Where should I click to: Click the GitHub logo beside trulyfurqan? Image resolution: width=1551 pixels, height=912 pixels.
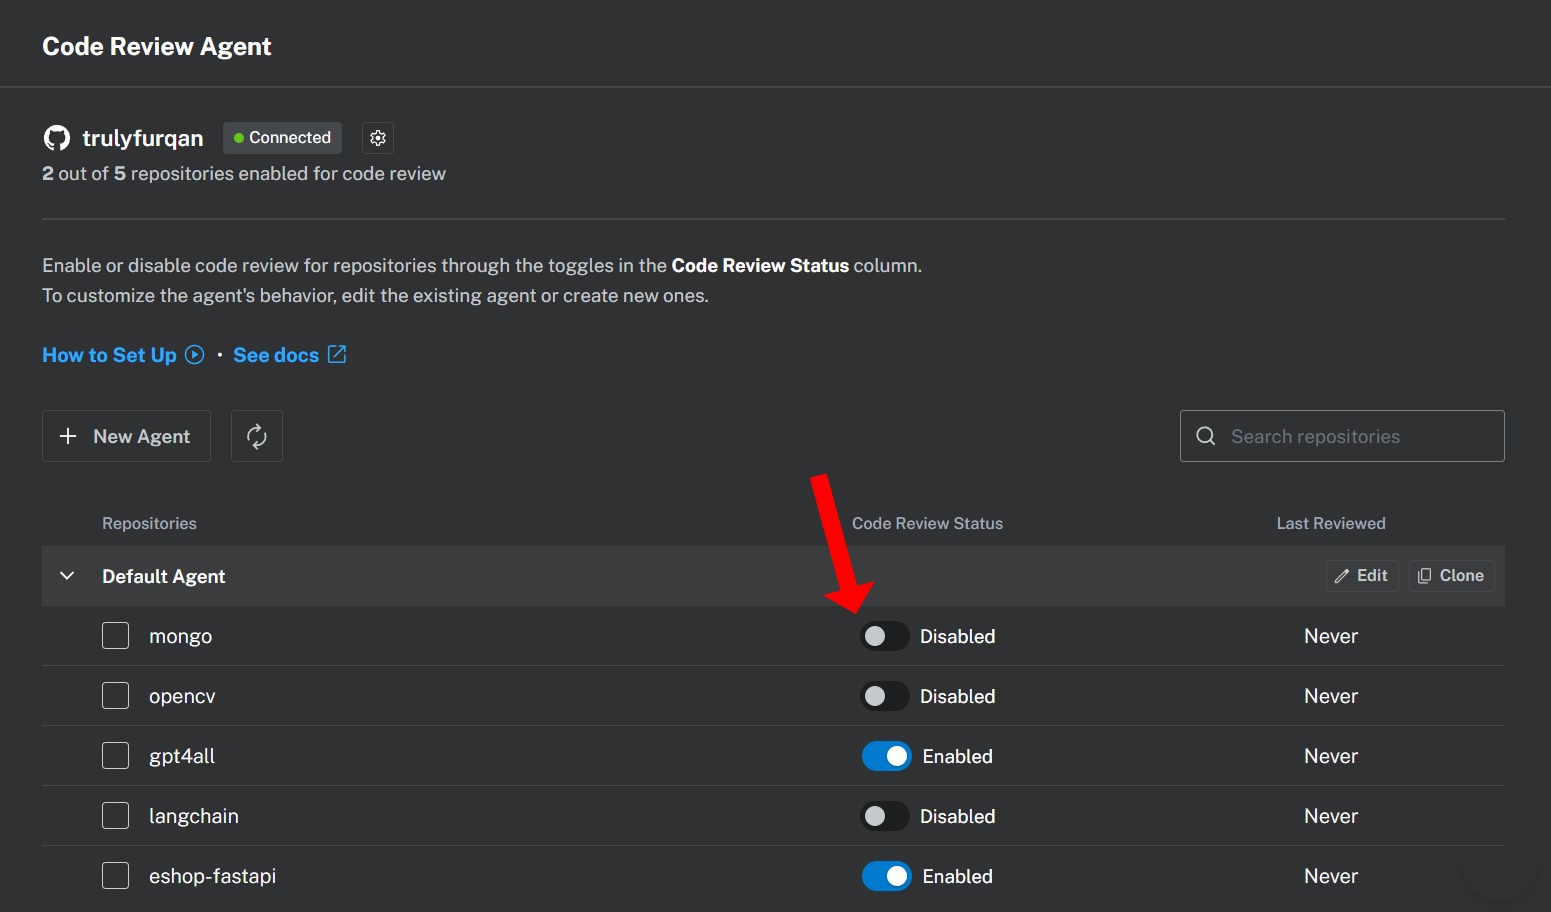(x=57, y=138)
